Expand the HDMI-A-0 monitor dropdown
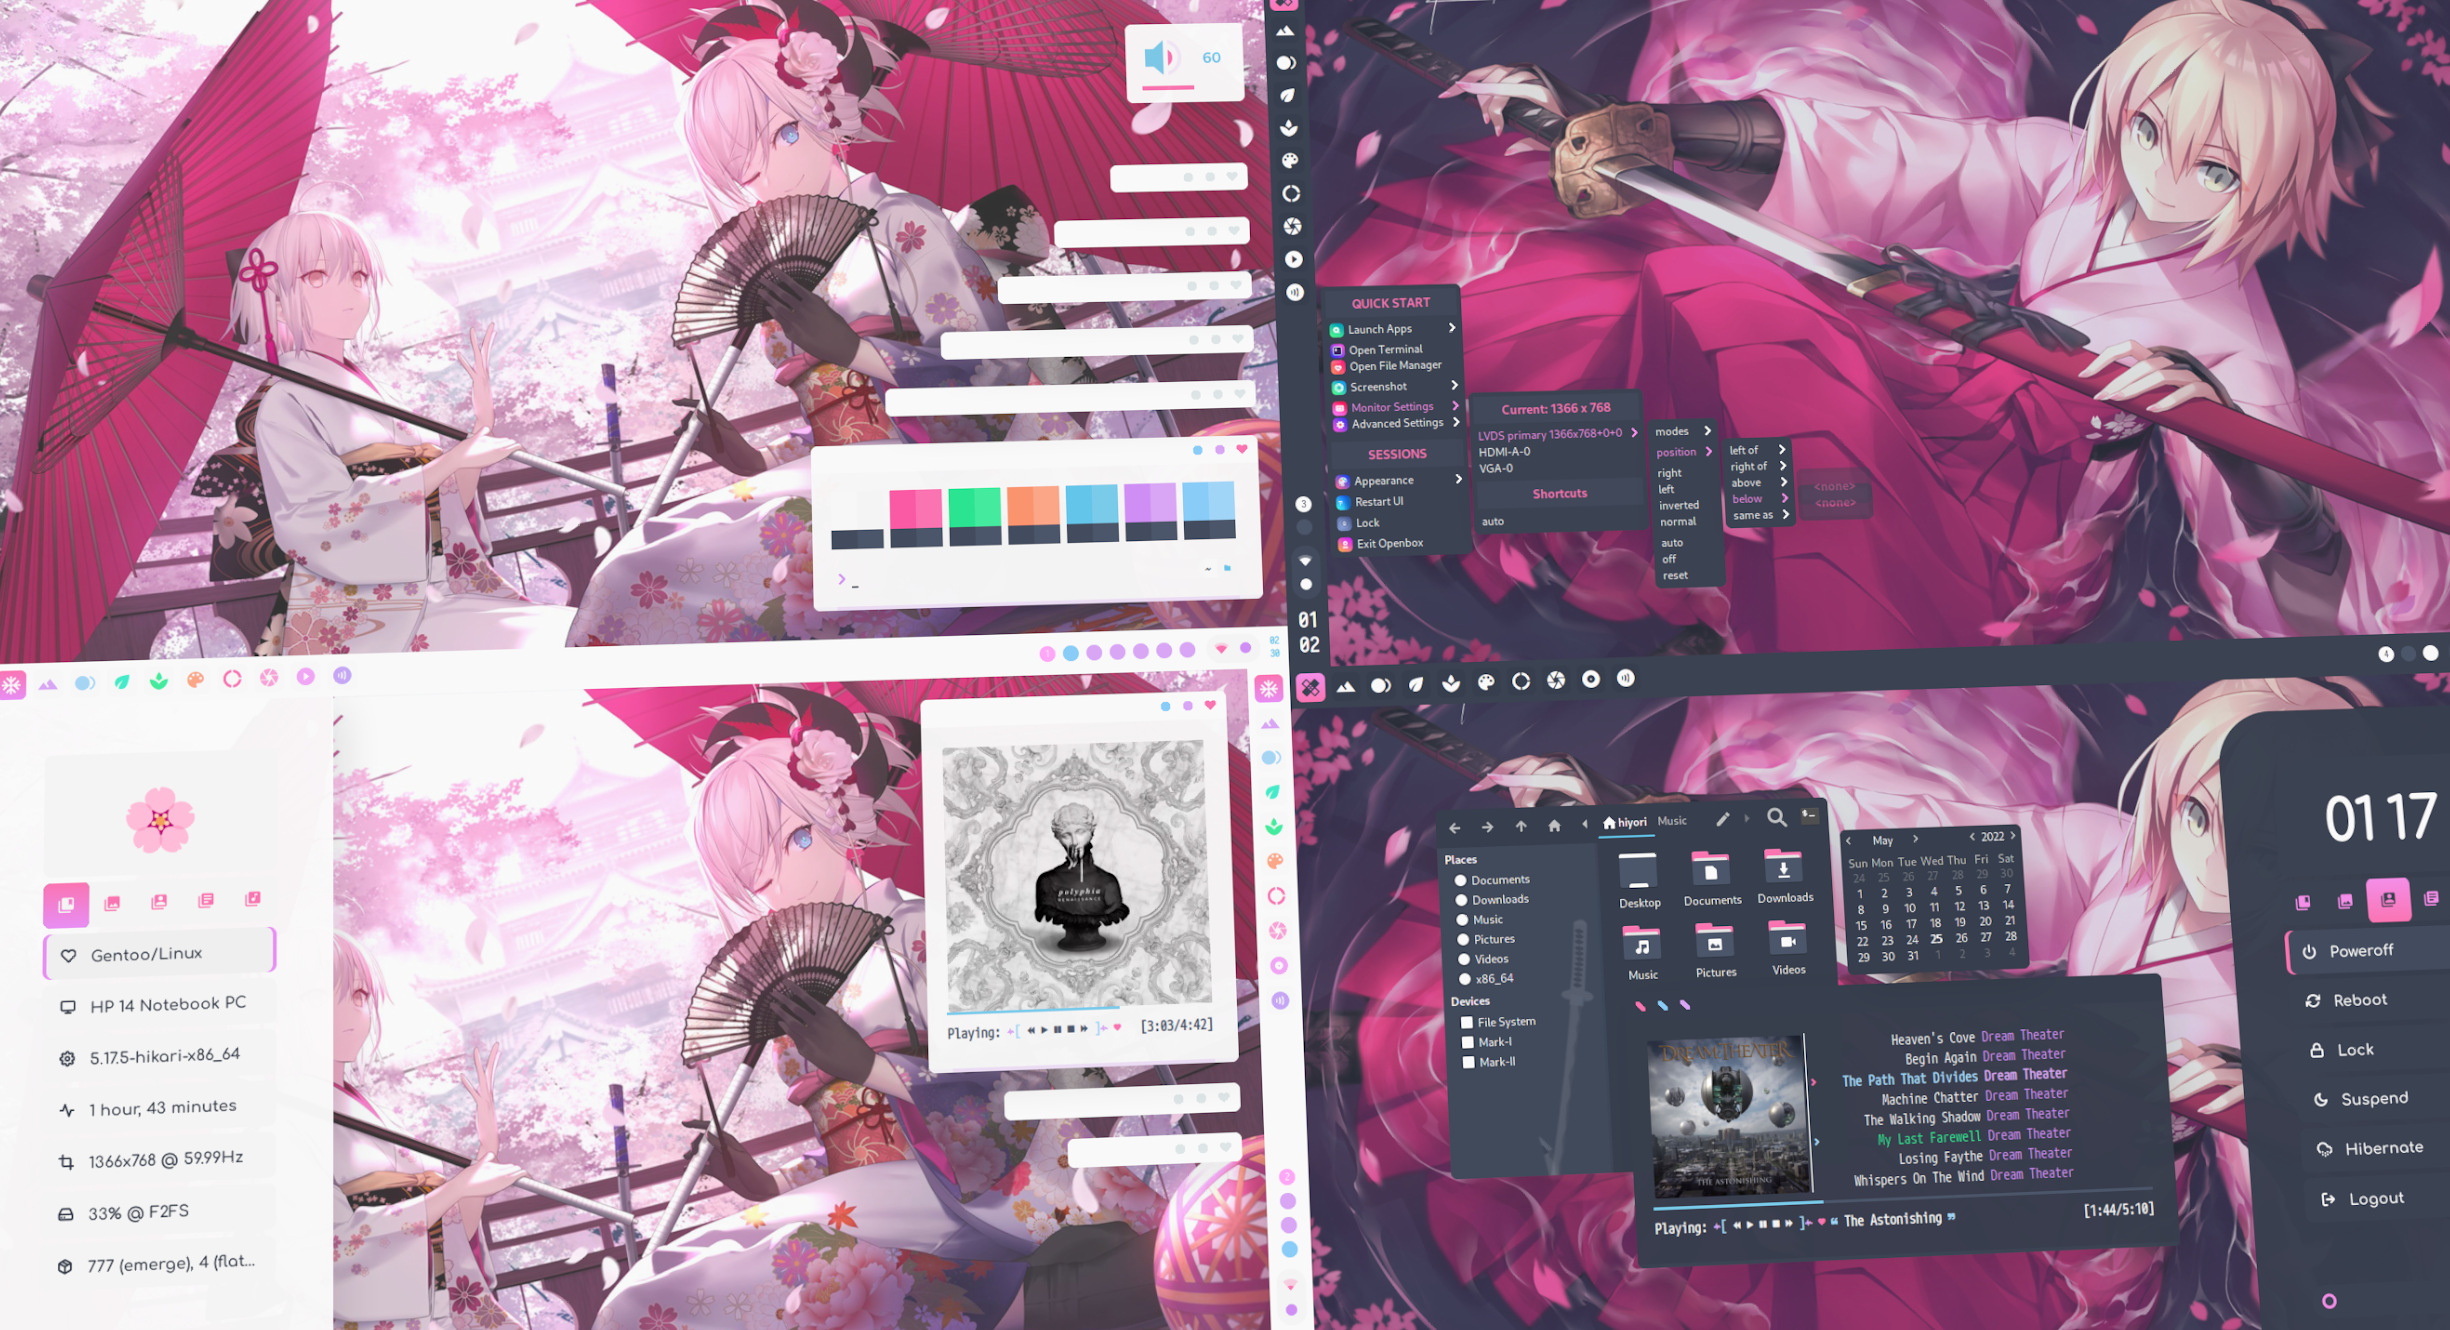Image resolution: width=2450 pixels, height=1330 pixels. point(1507,452)
